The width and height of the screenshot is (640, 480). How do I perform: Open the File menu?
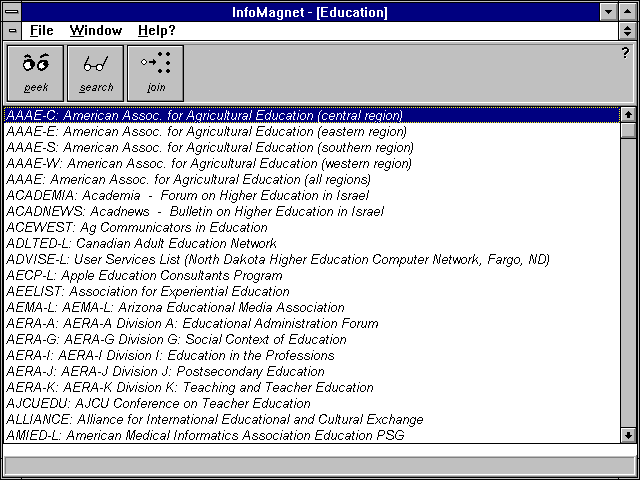coord(41,31)
